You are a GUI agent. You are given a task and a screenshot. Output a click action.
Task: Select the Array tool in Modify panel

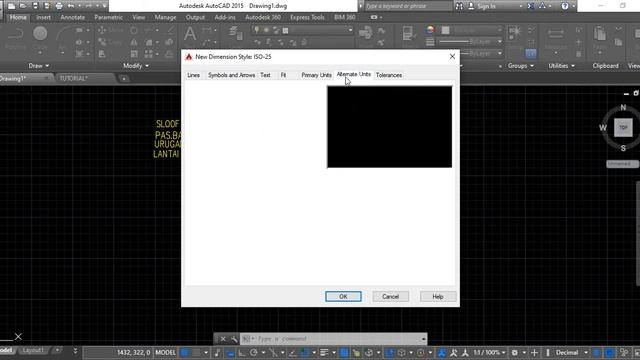point(149,54)
